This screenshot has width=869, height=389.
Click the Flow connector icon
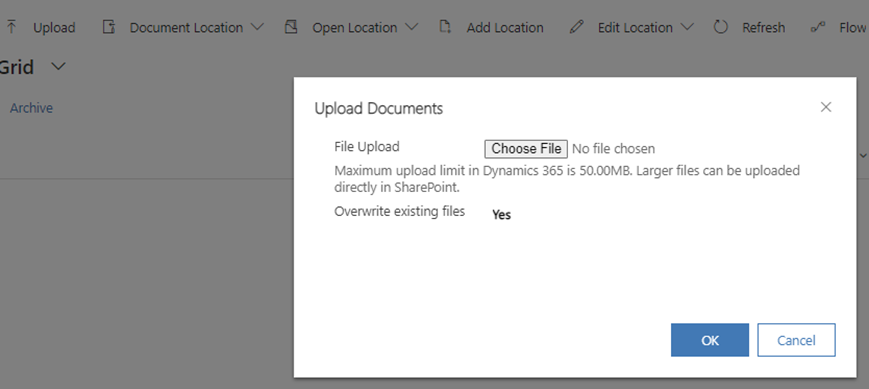click(x=818, y=27)
